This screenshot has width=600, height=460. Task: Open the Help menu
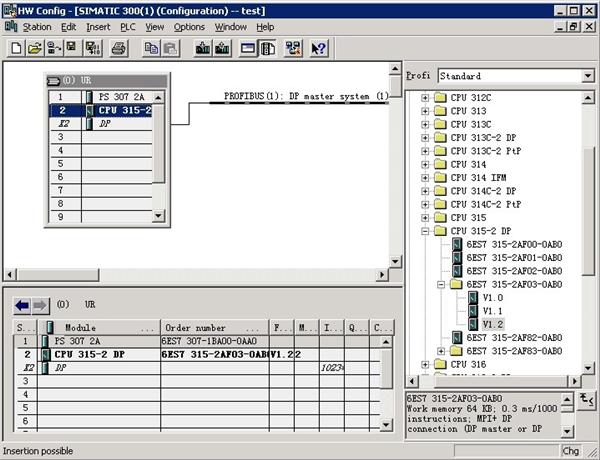pos(265,27)
